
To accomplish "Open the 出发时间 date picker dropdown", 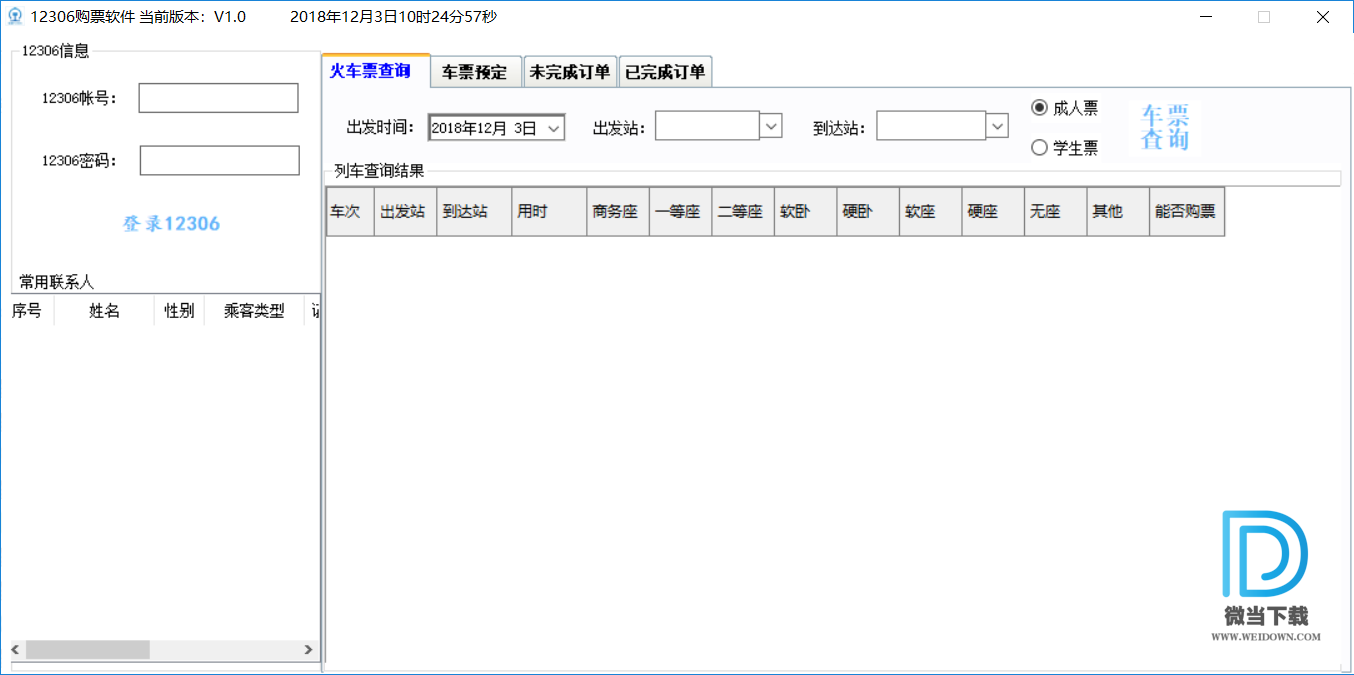I will (x=554, y=128).
